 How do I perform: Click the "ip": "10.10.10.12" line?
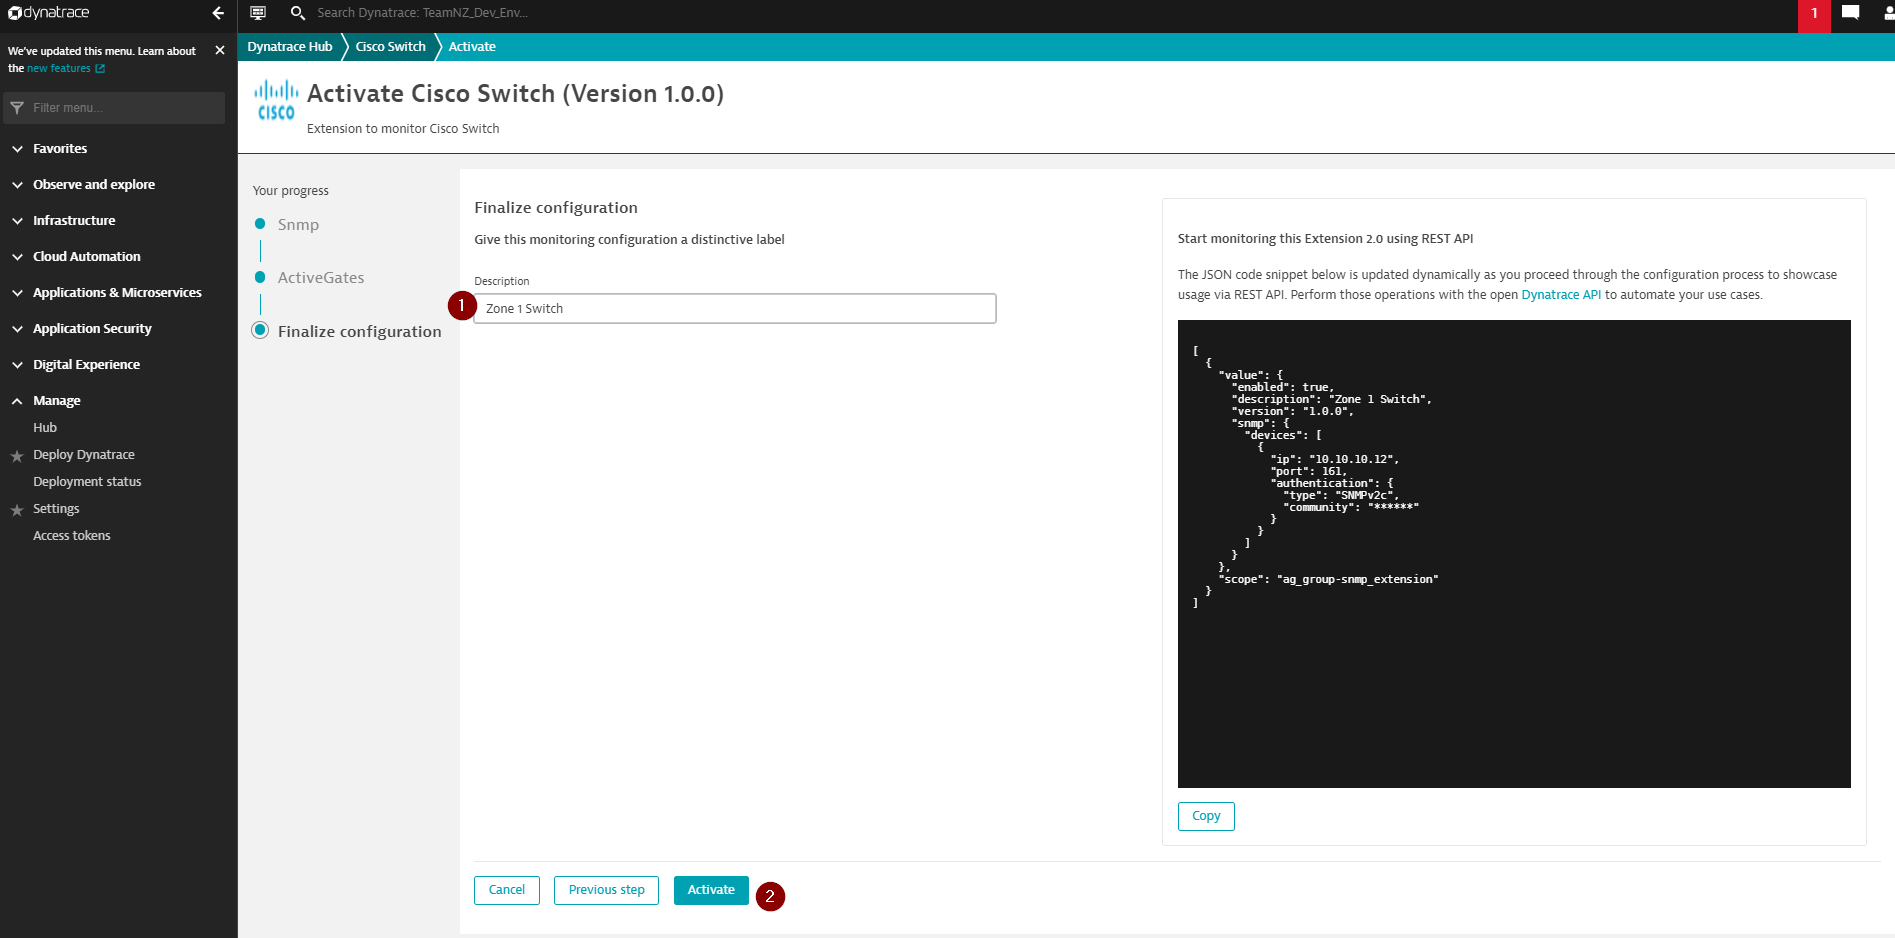tap(1334, 459)
